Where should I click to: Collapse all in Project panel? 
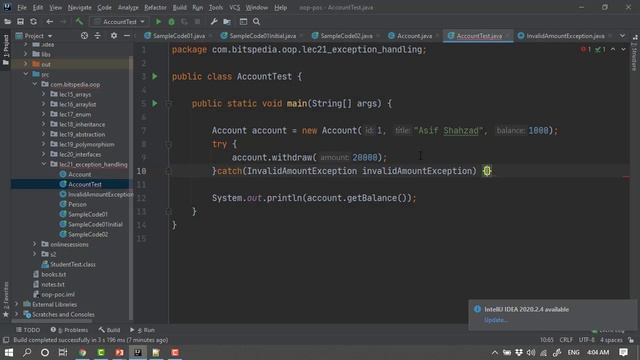click(98, 36)
